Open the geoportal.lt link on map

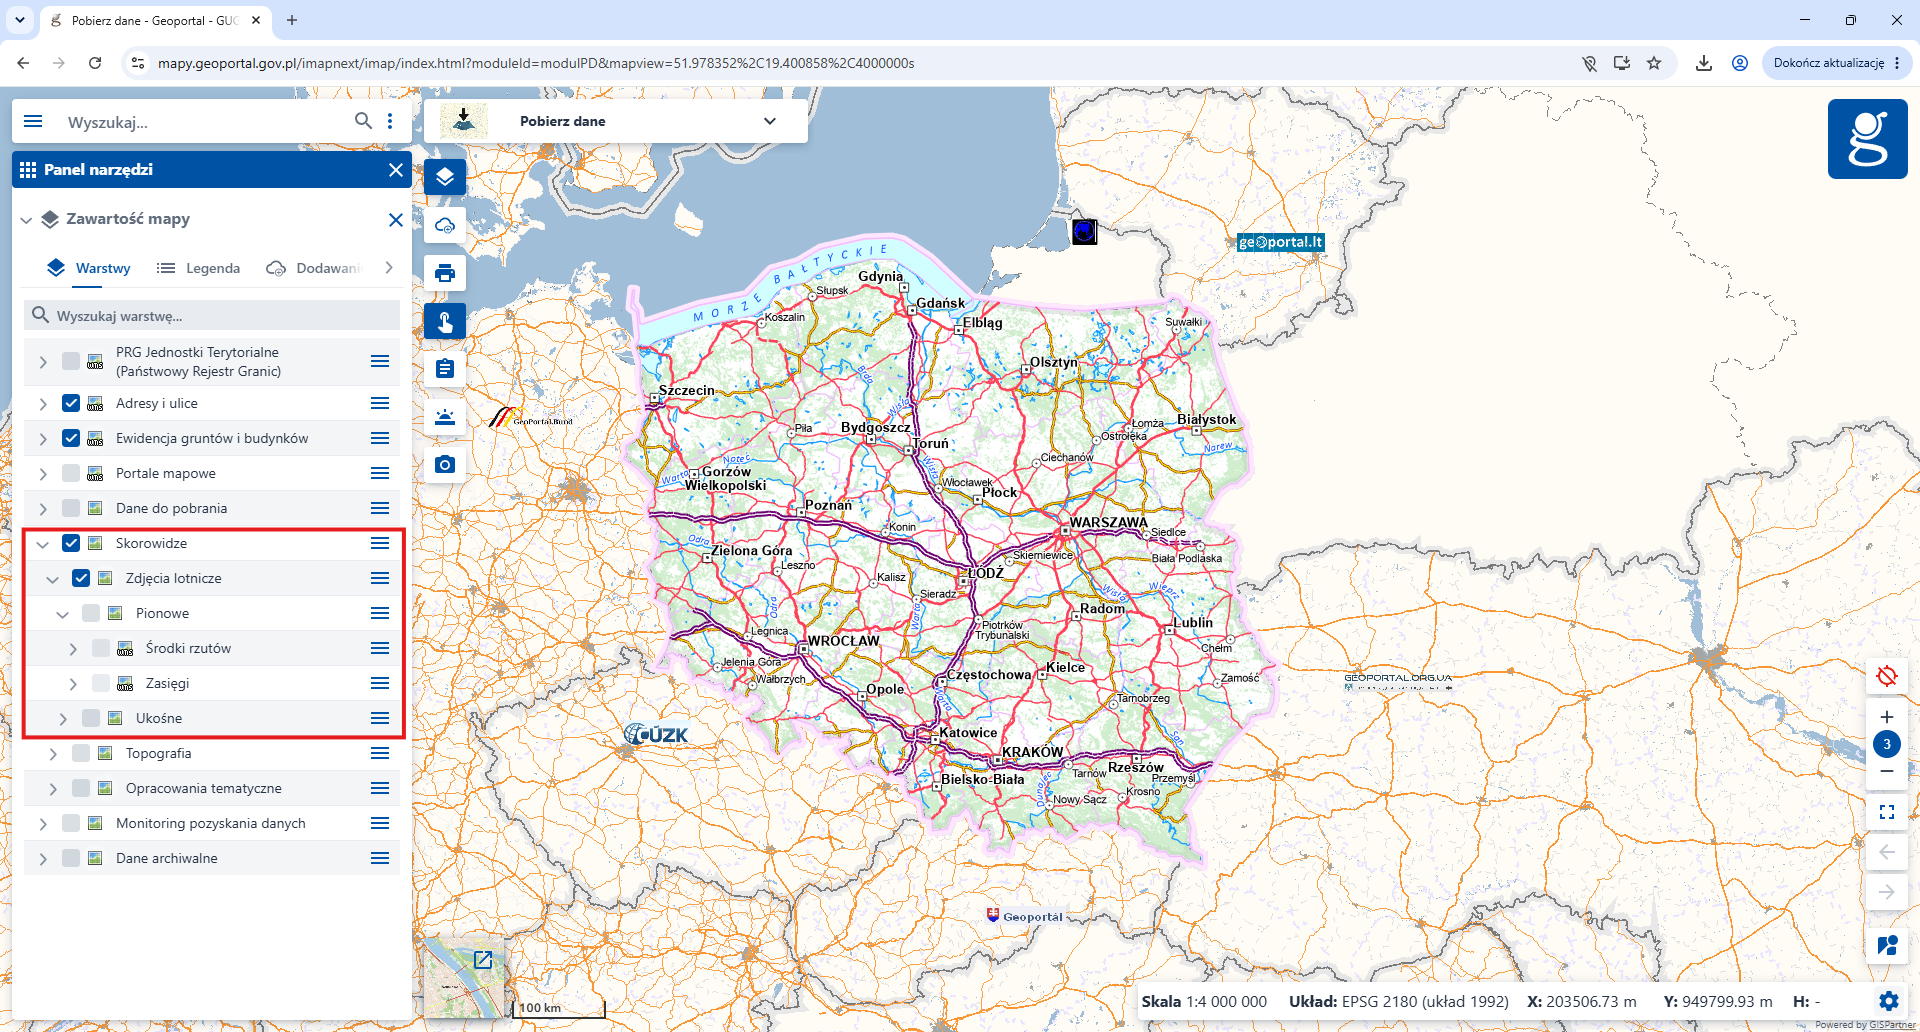tap(1280, 242)
